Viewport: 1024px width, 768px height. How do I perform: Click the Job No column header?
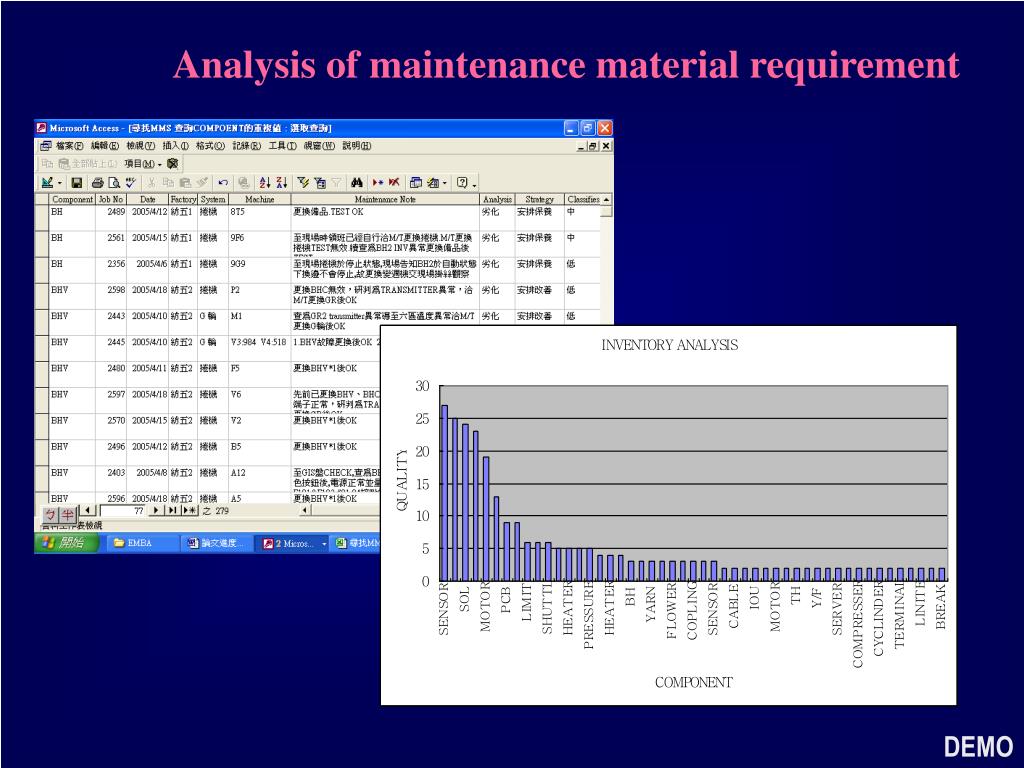tap(111, 199)
